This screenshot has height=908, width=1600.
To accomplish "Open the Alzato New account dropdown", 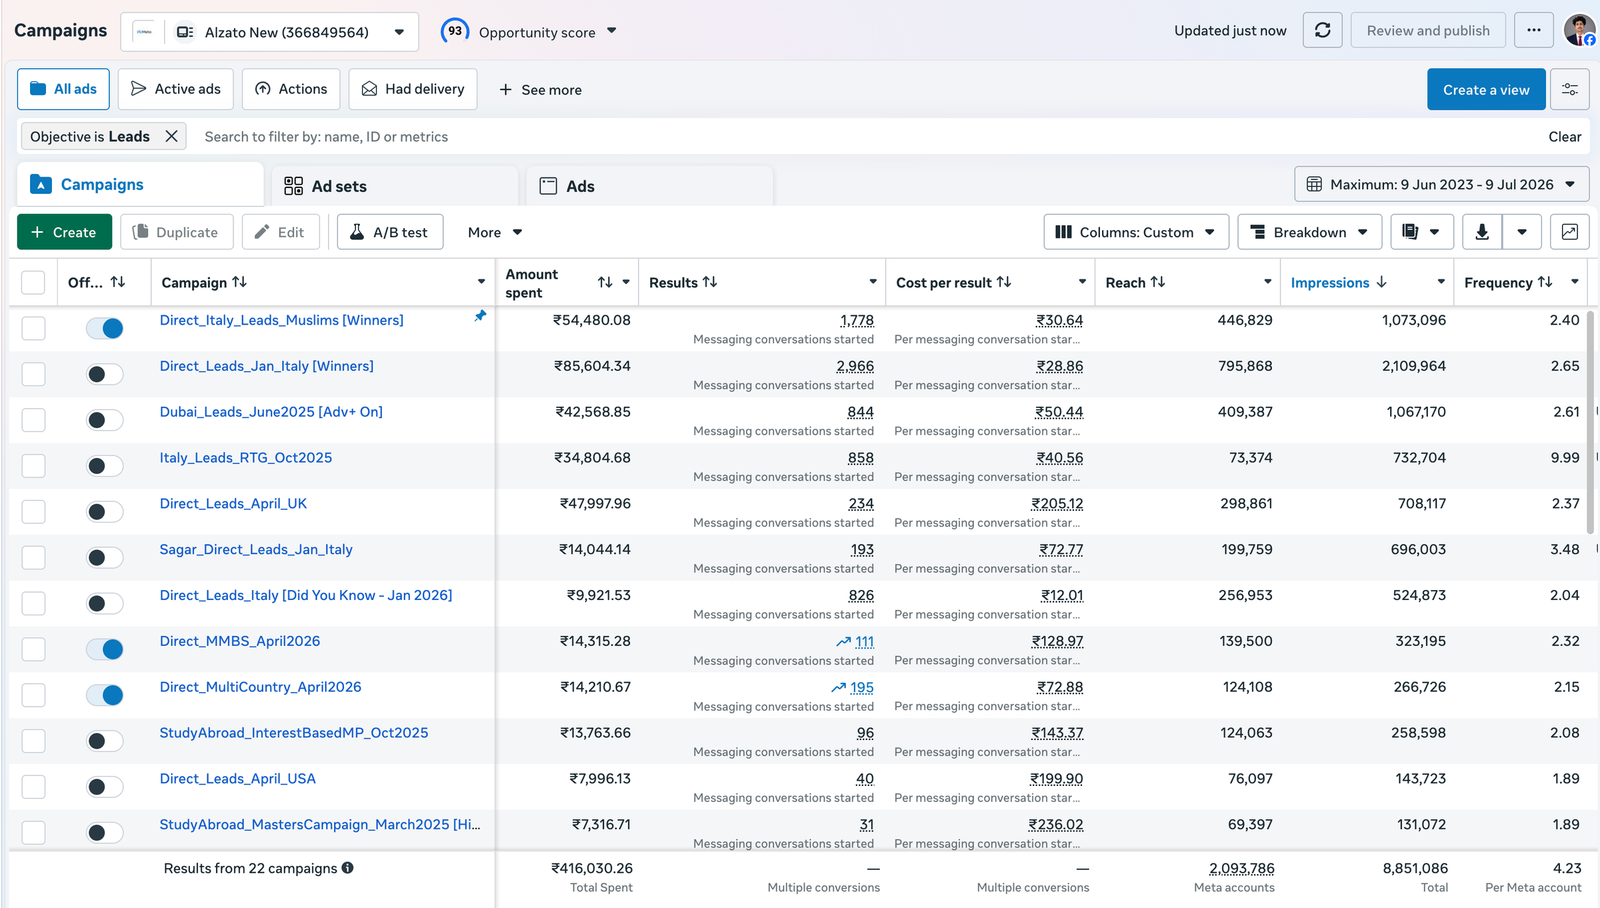I will point(270,32).
